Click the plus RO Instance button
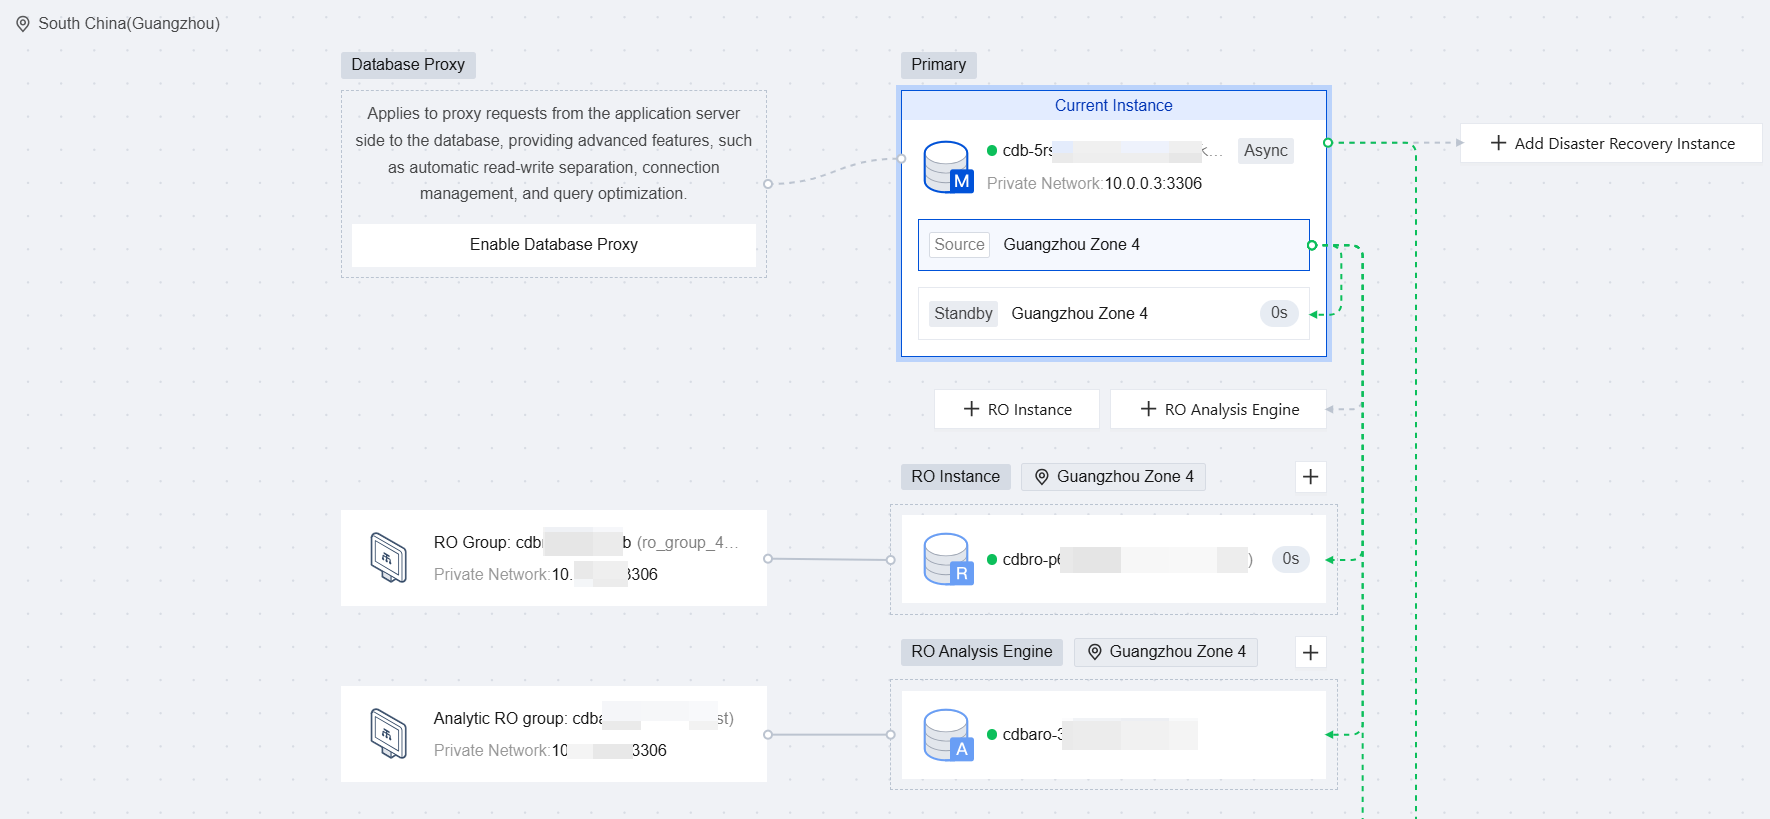 coord(1016,410)
